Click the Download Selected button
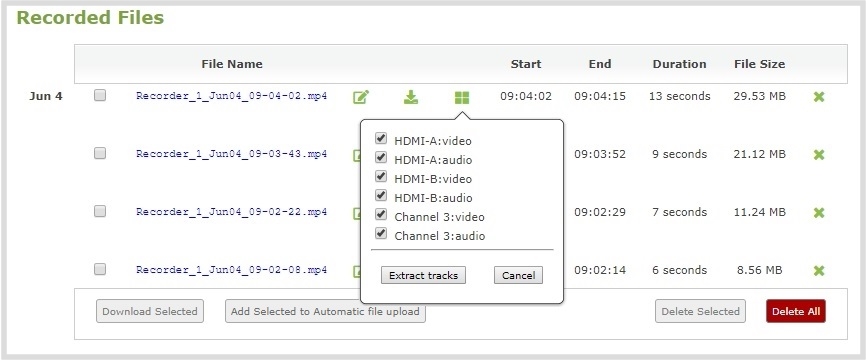The width and height of the screenshot is (867, 361). (x=150, y=311)
